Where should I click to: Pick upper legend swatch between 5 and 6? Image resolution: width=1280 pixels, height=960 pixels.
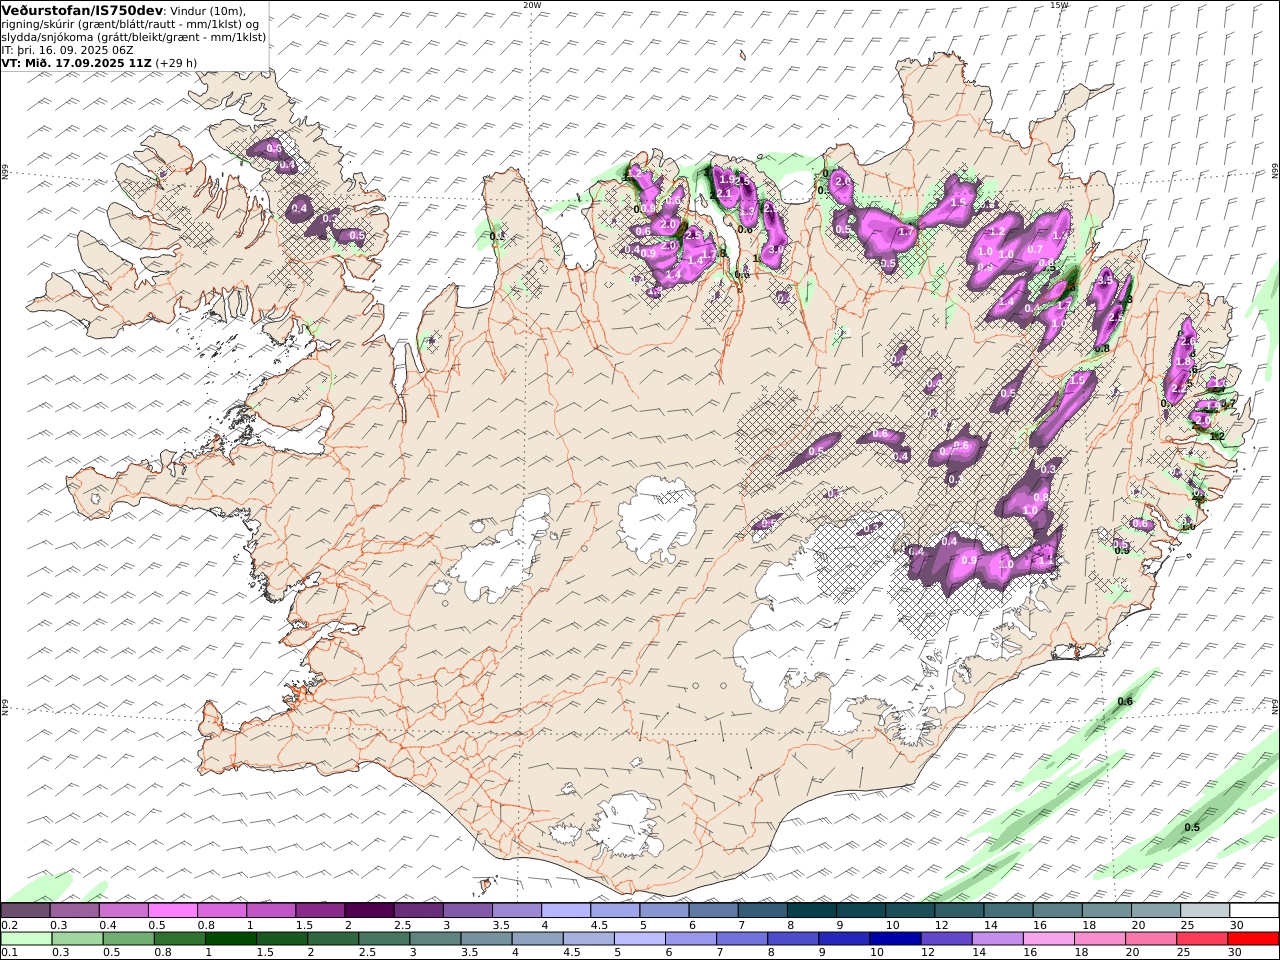click(x=664, y=911)
